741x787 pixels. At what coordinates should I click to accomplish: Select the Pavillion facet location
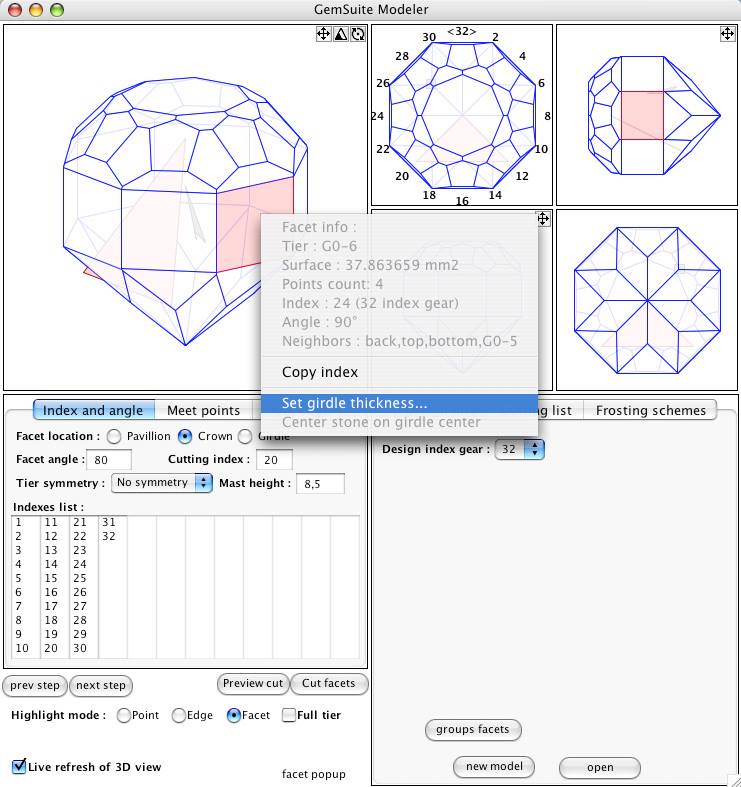(x=114, y=437)
